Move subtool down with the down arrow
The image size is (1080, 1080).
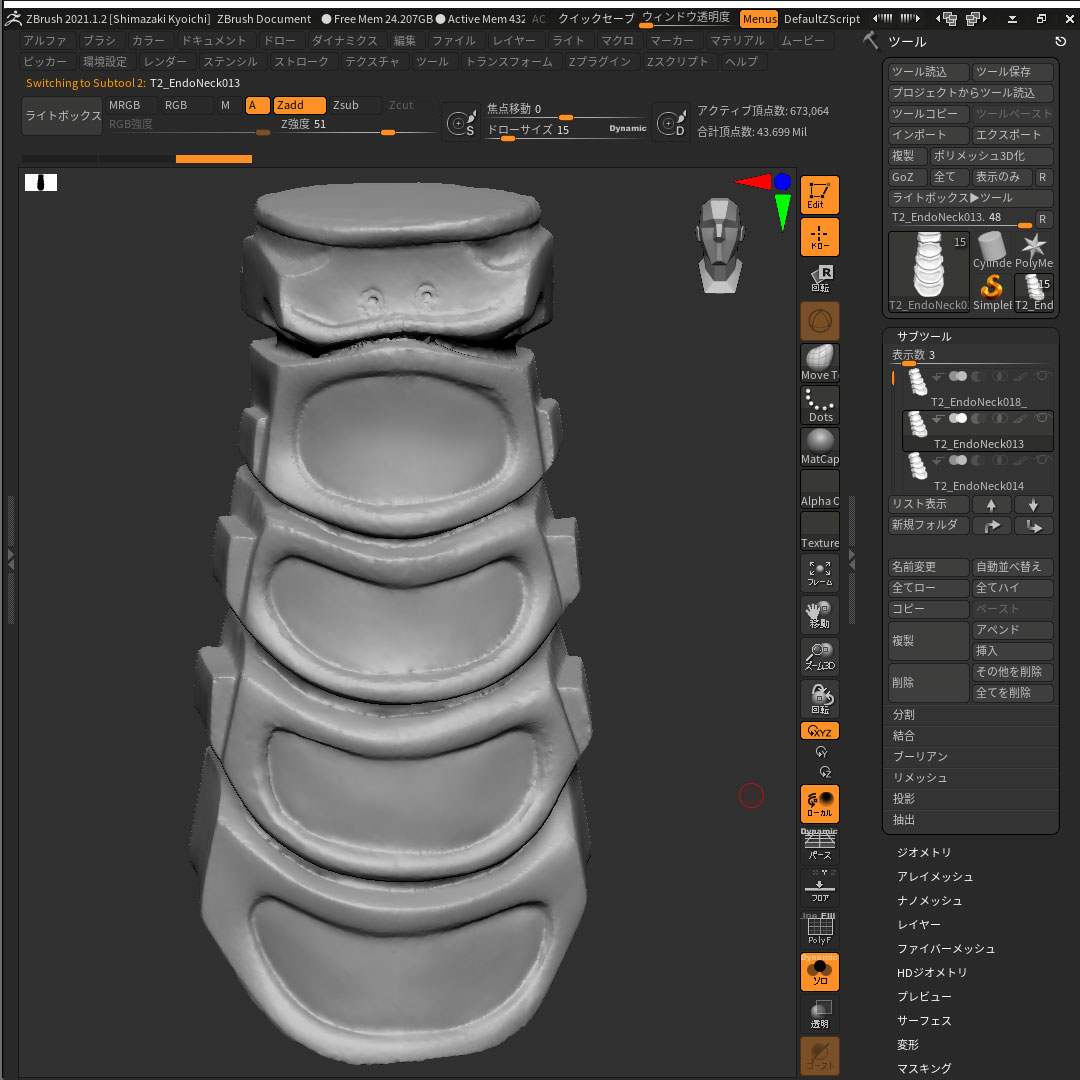pos(1032,505)
